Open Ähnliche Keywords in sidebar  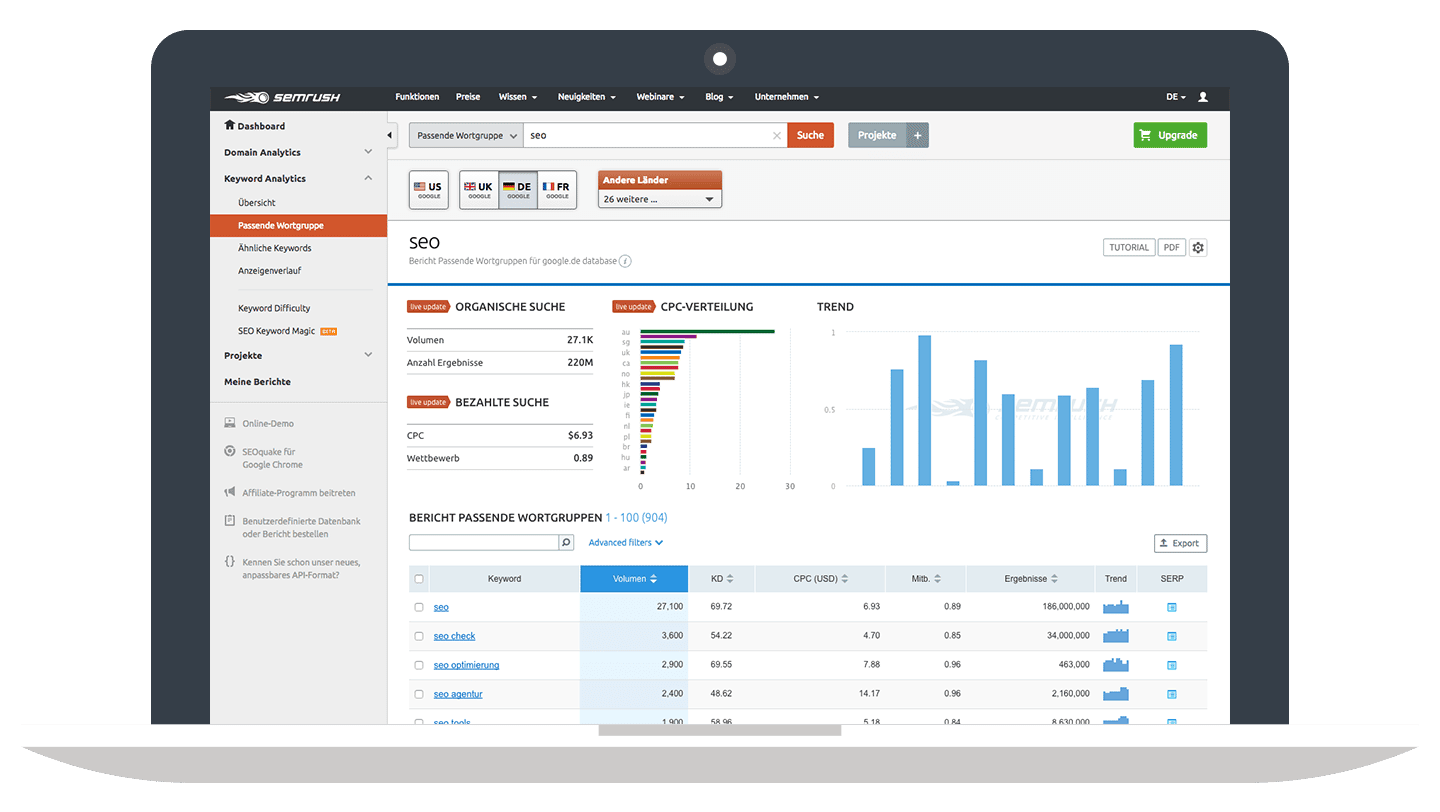274,248
